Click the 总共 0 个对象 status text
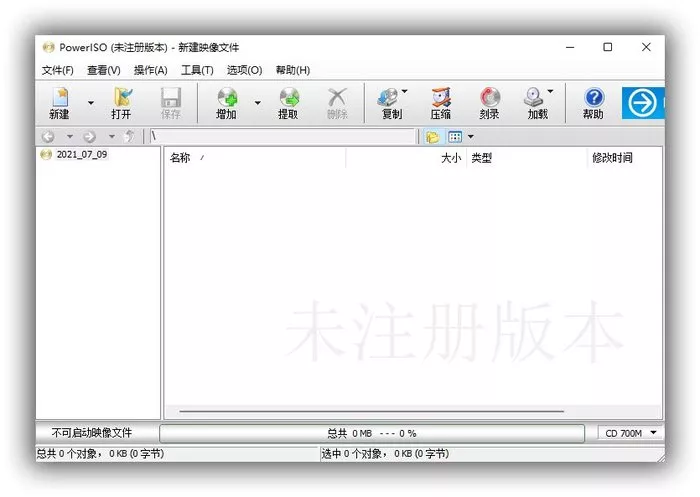 tap(100, 454)
